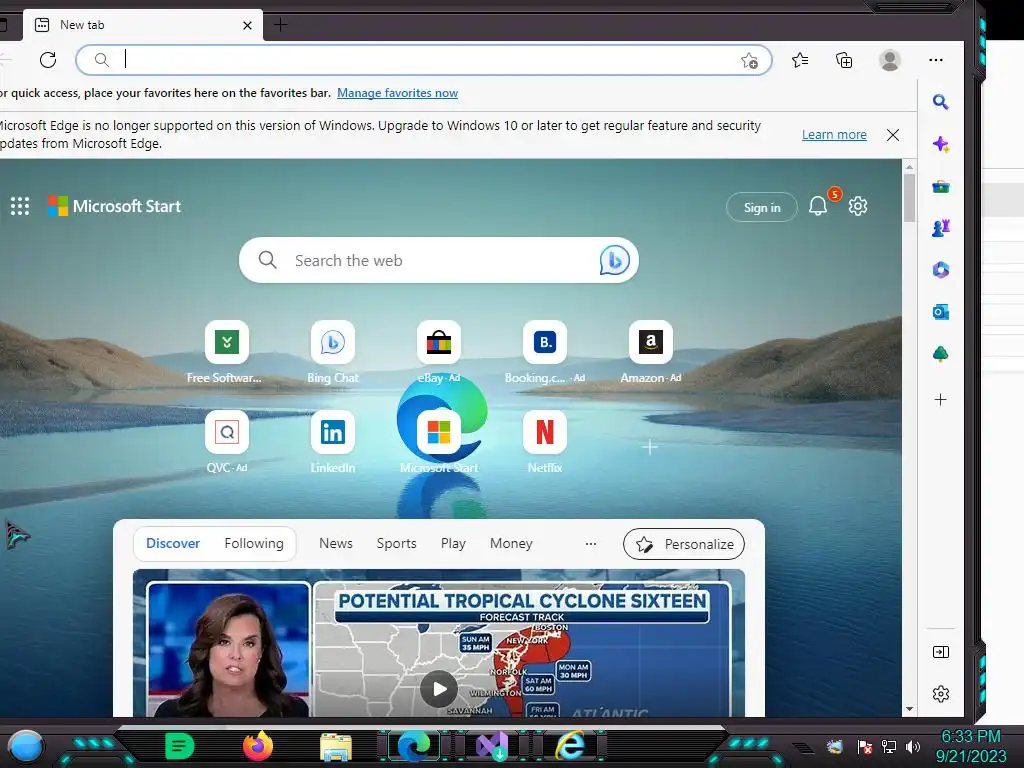The image size is (1024, 768).
Task: Click the browser address bar
Action: [424, 60]
